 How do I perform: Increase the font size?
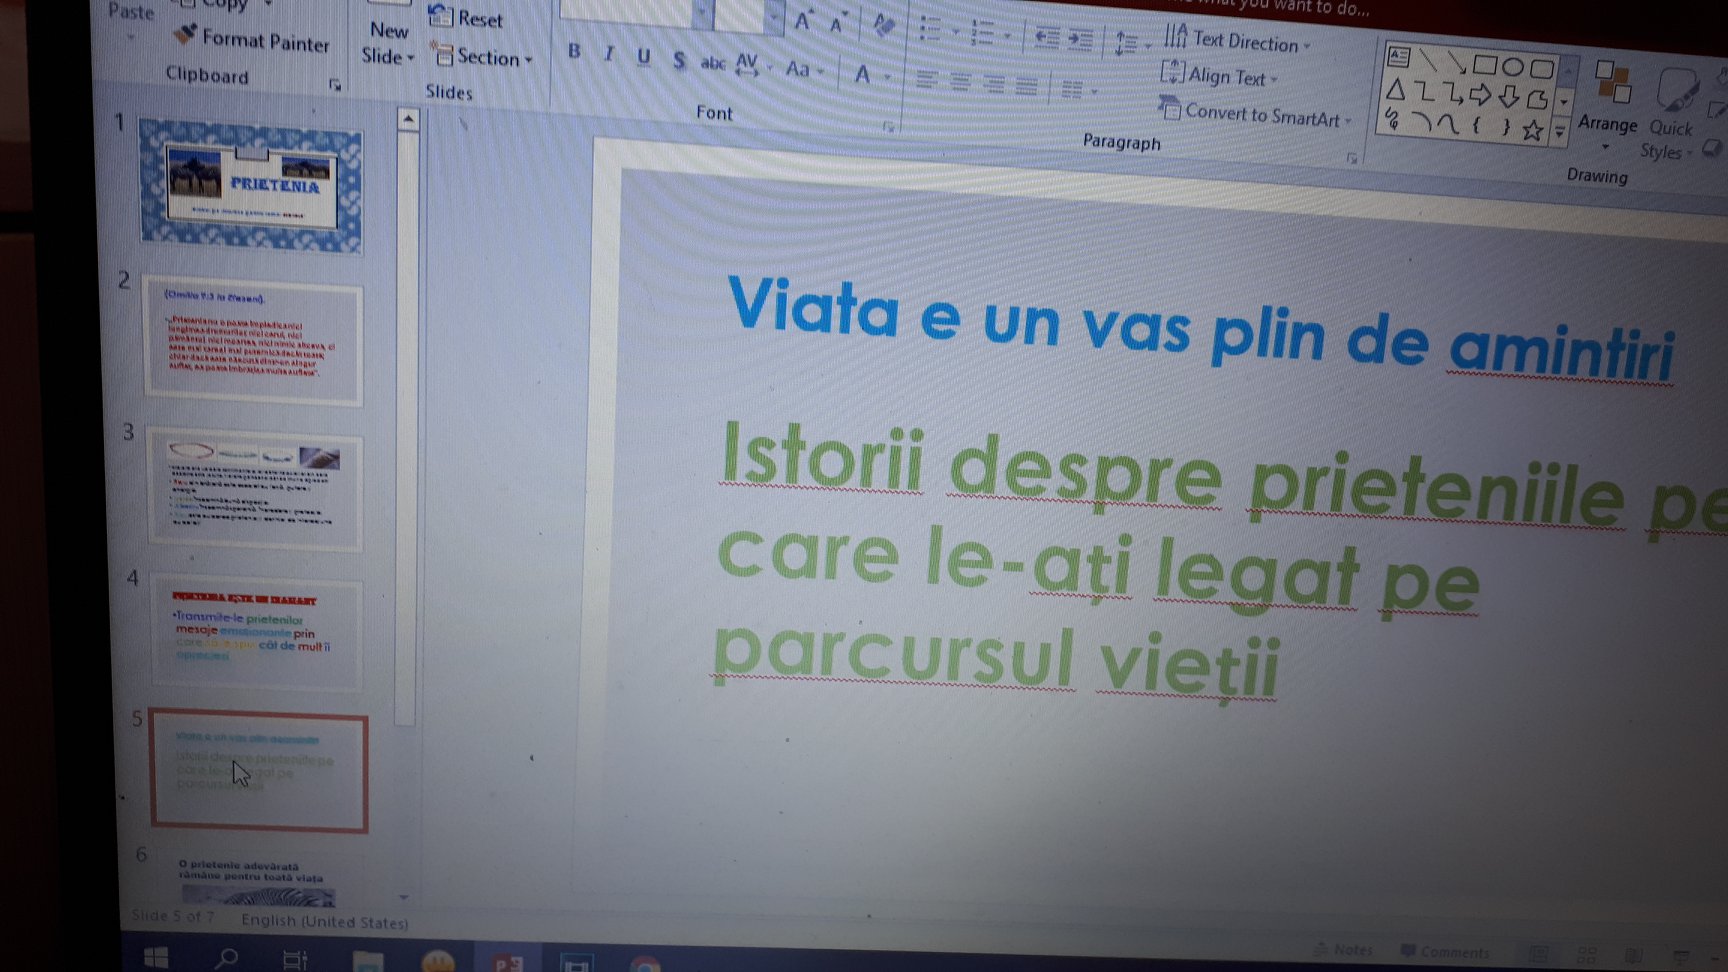[803, 21]
